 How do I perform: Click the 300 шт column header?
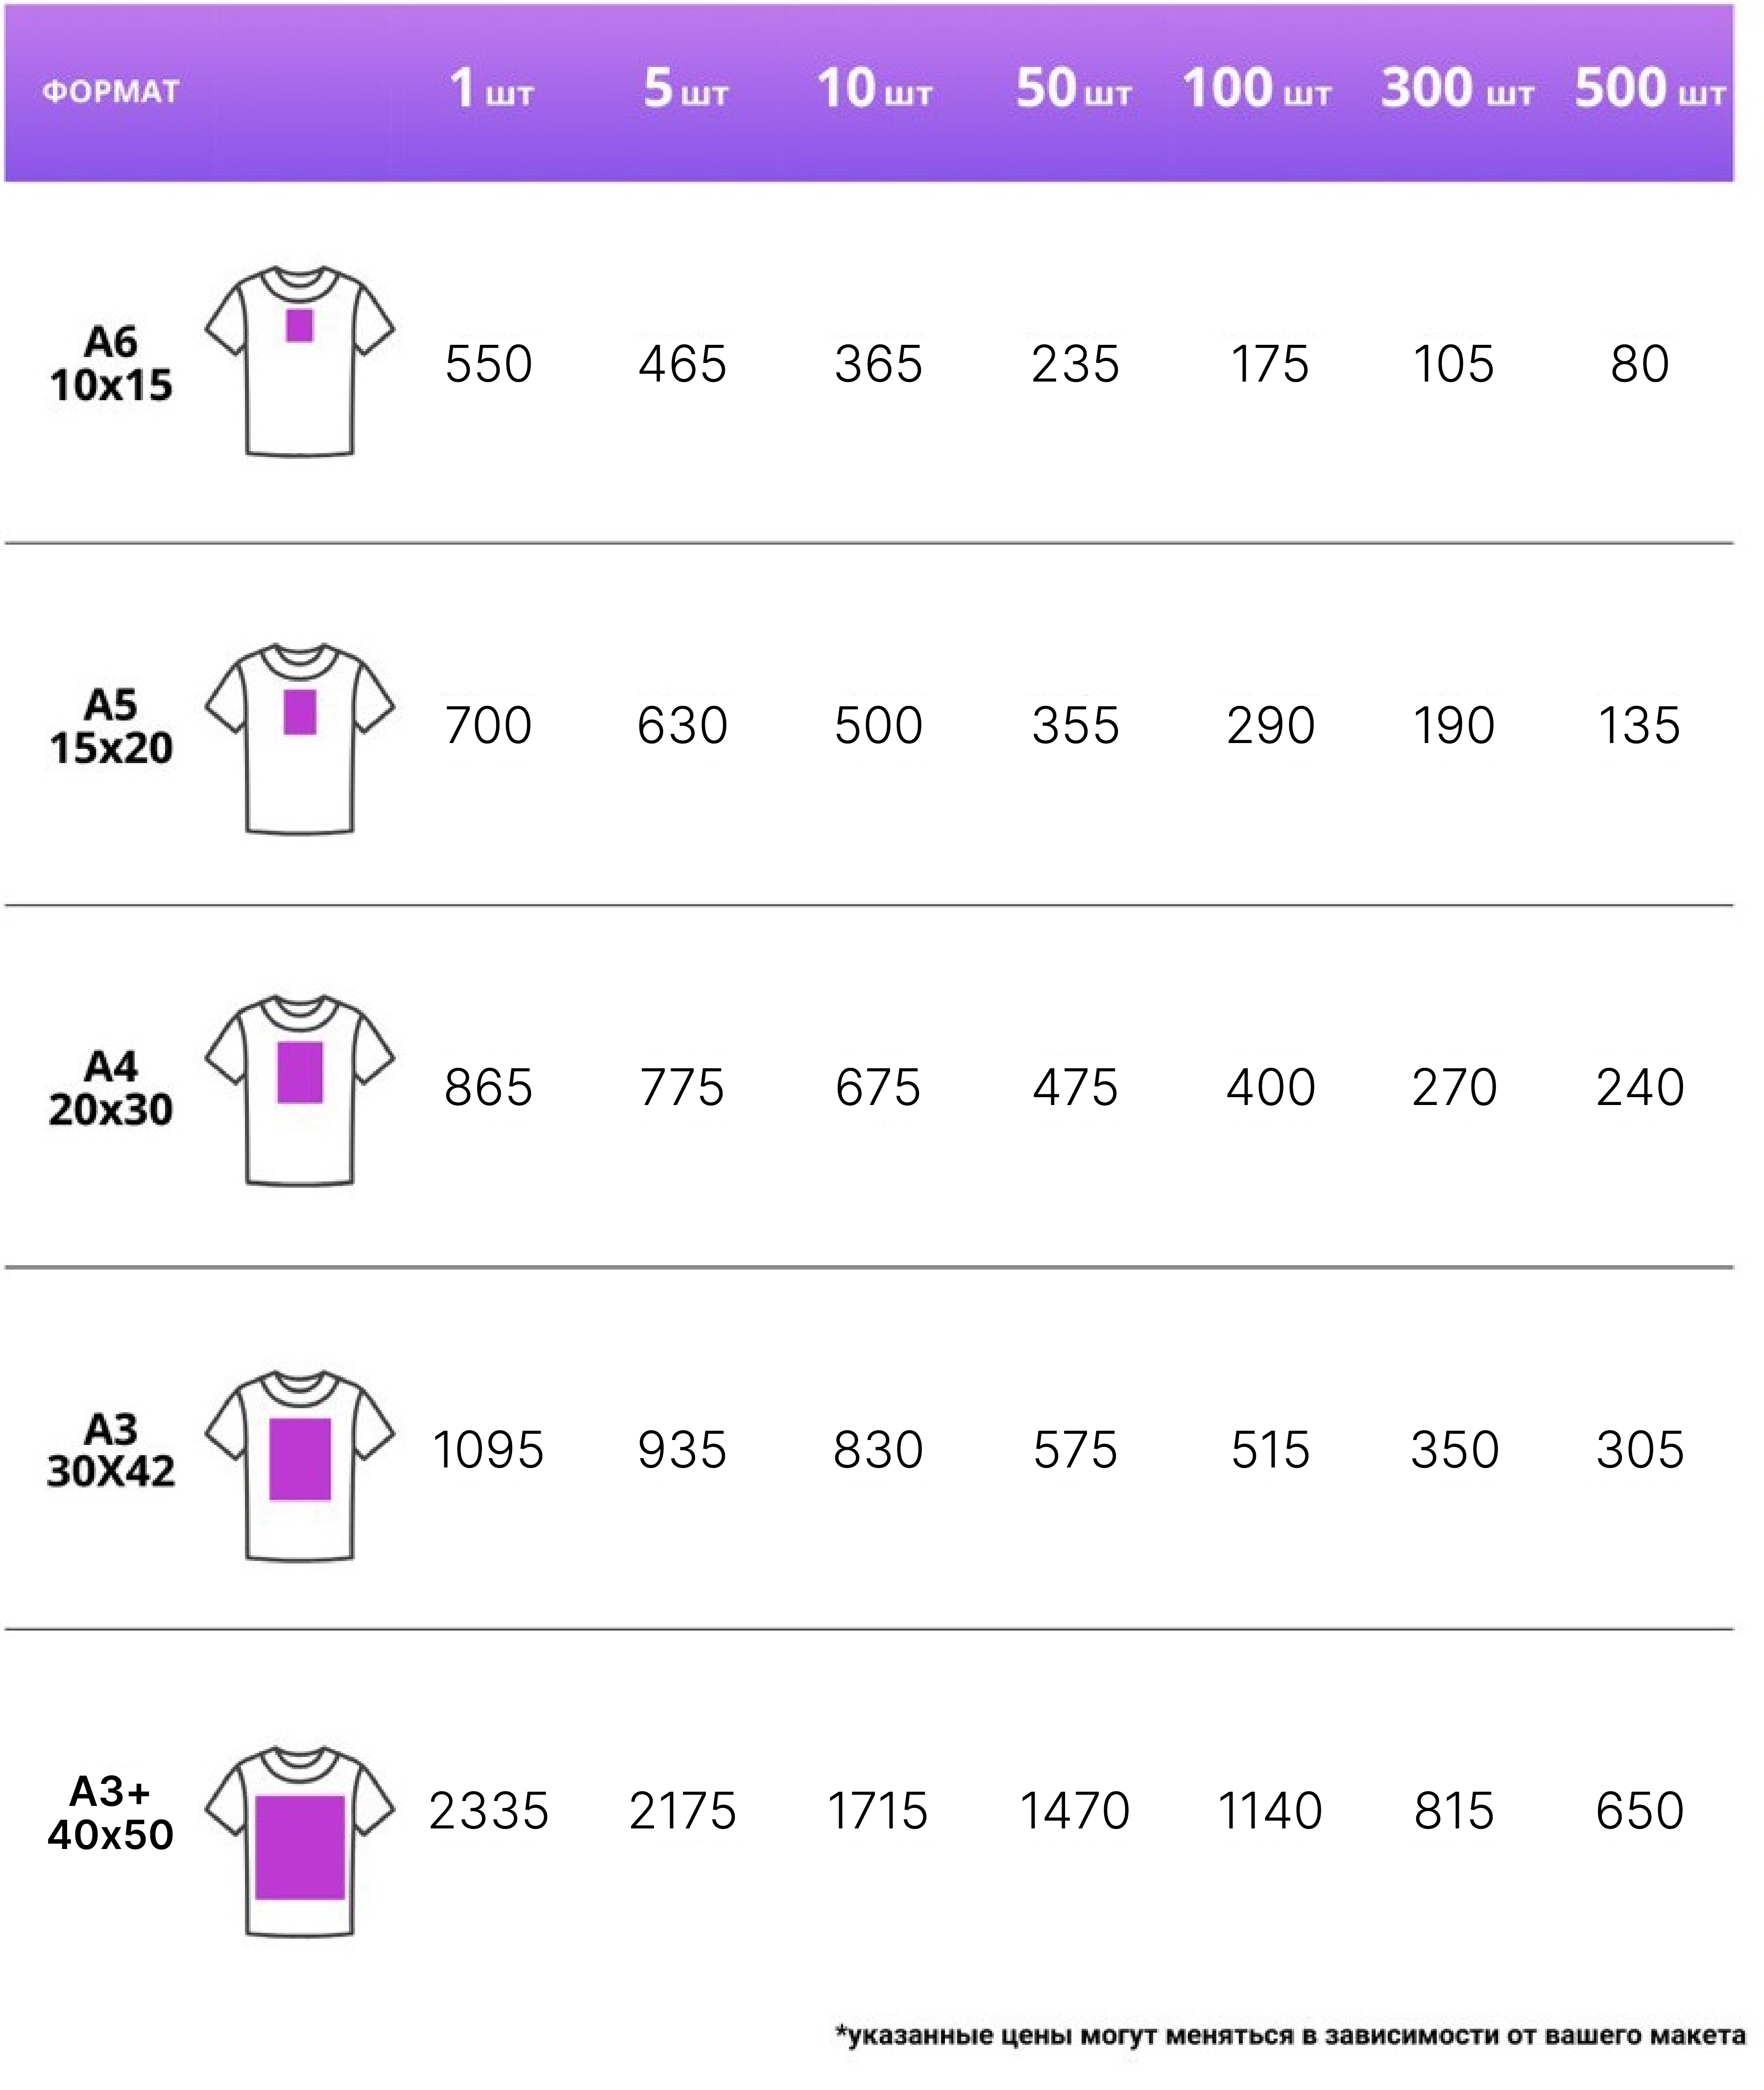(x=1457, y=88)
